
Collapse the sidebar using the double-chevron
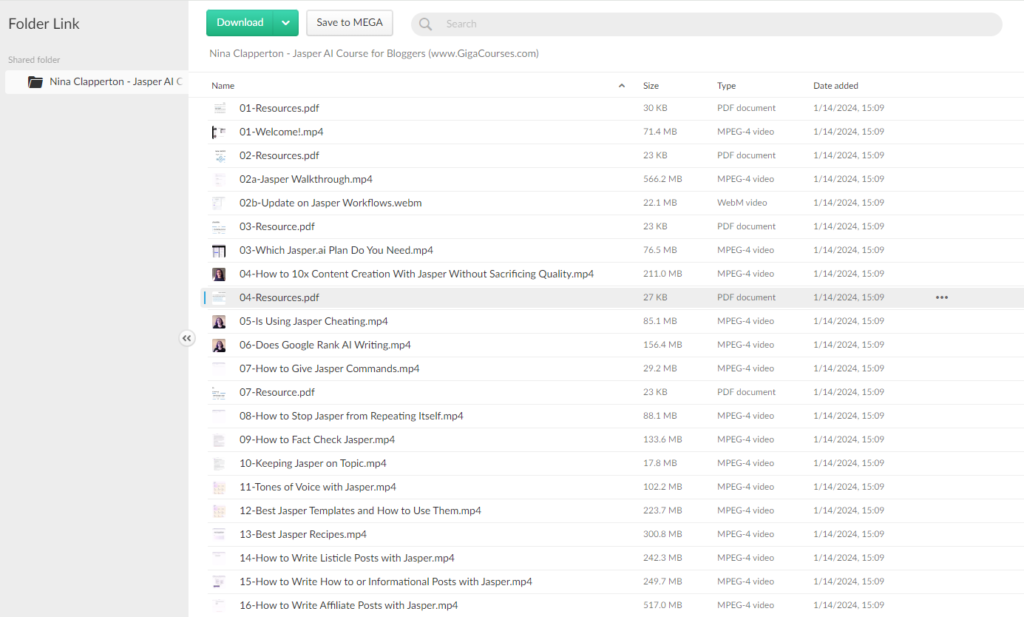(x=187, y=338)
